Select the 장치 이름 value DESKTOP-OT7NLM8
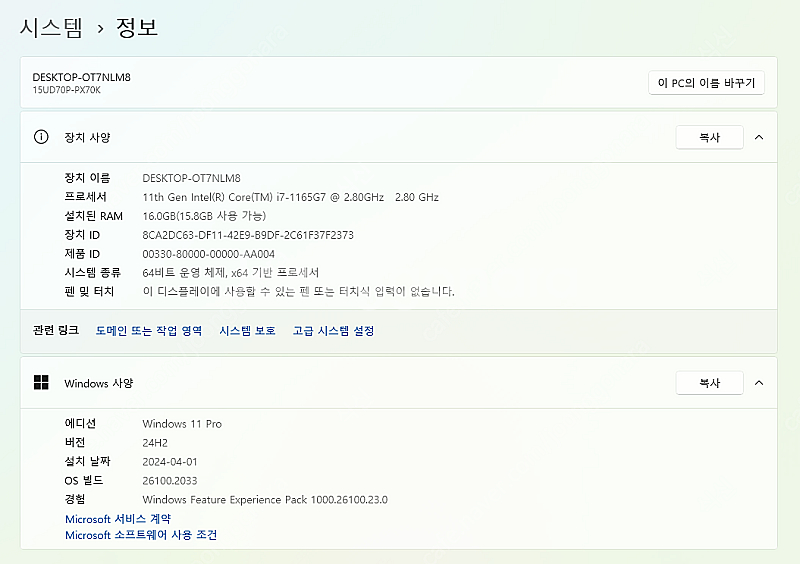800x564 pixels. (191, 178)
